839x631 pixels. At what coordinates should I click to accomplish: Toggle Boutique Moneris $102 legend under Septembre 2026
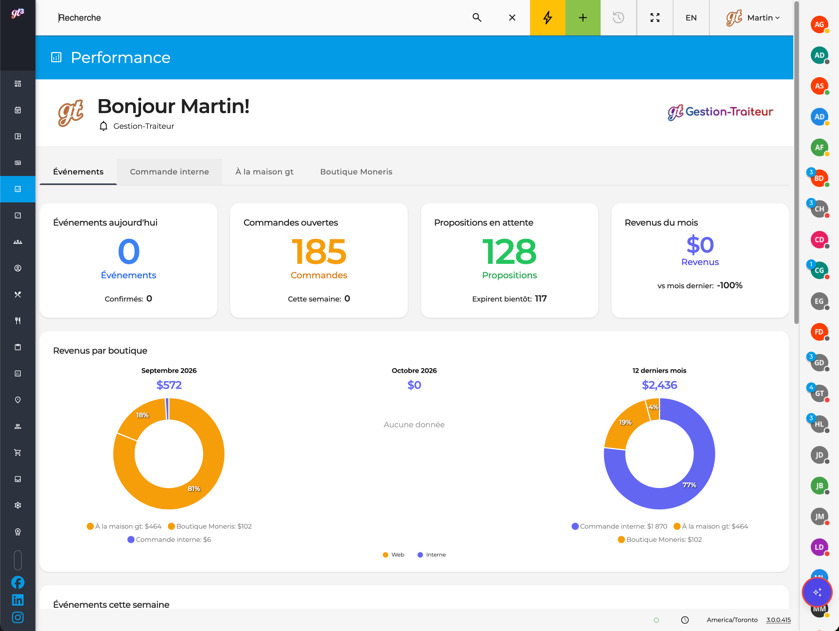coord(210,526)
